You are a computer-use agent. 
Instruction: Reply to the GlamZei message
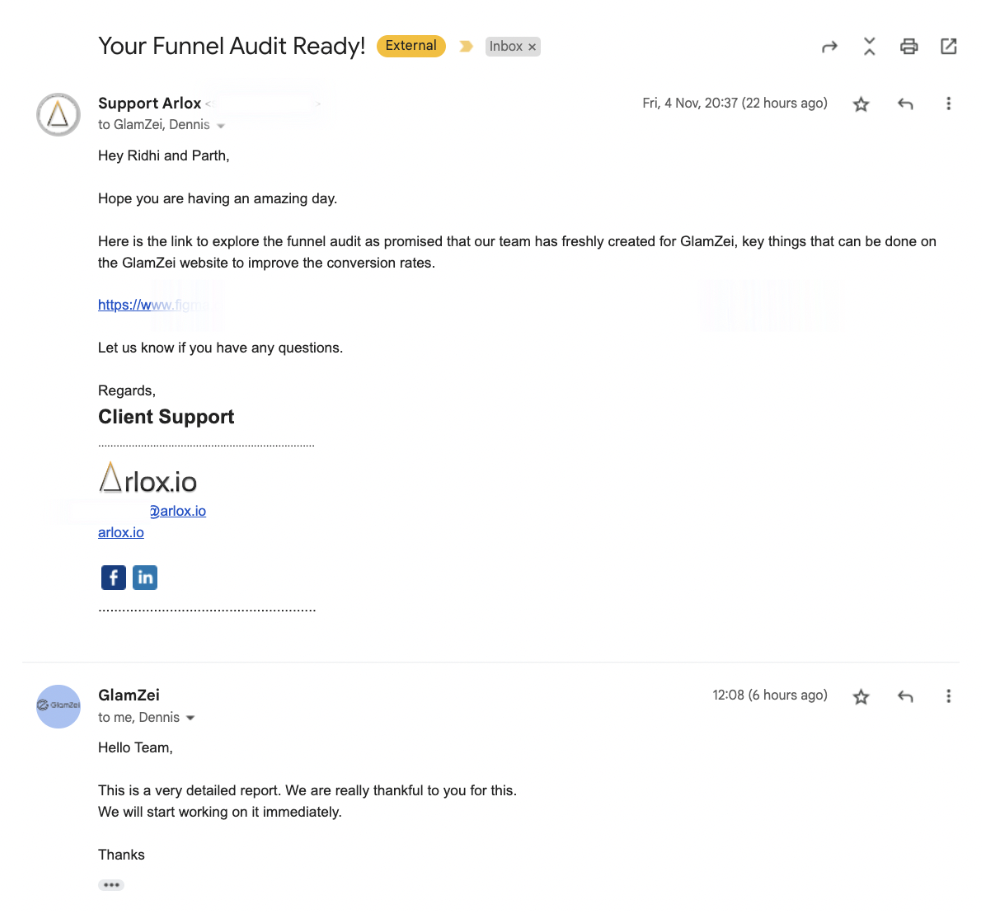905,696
